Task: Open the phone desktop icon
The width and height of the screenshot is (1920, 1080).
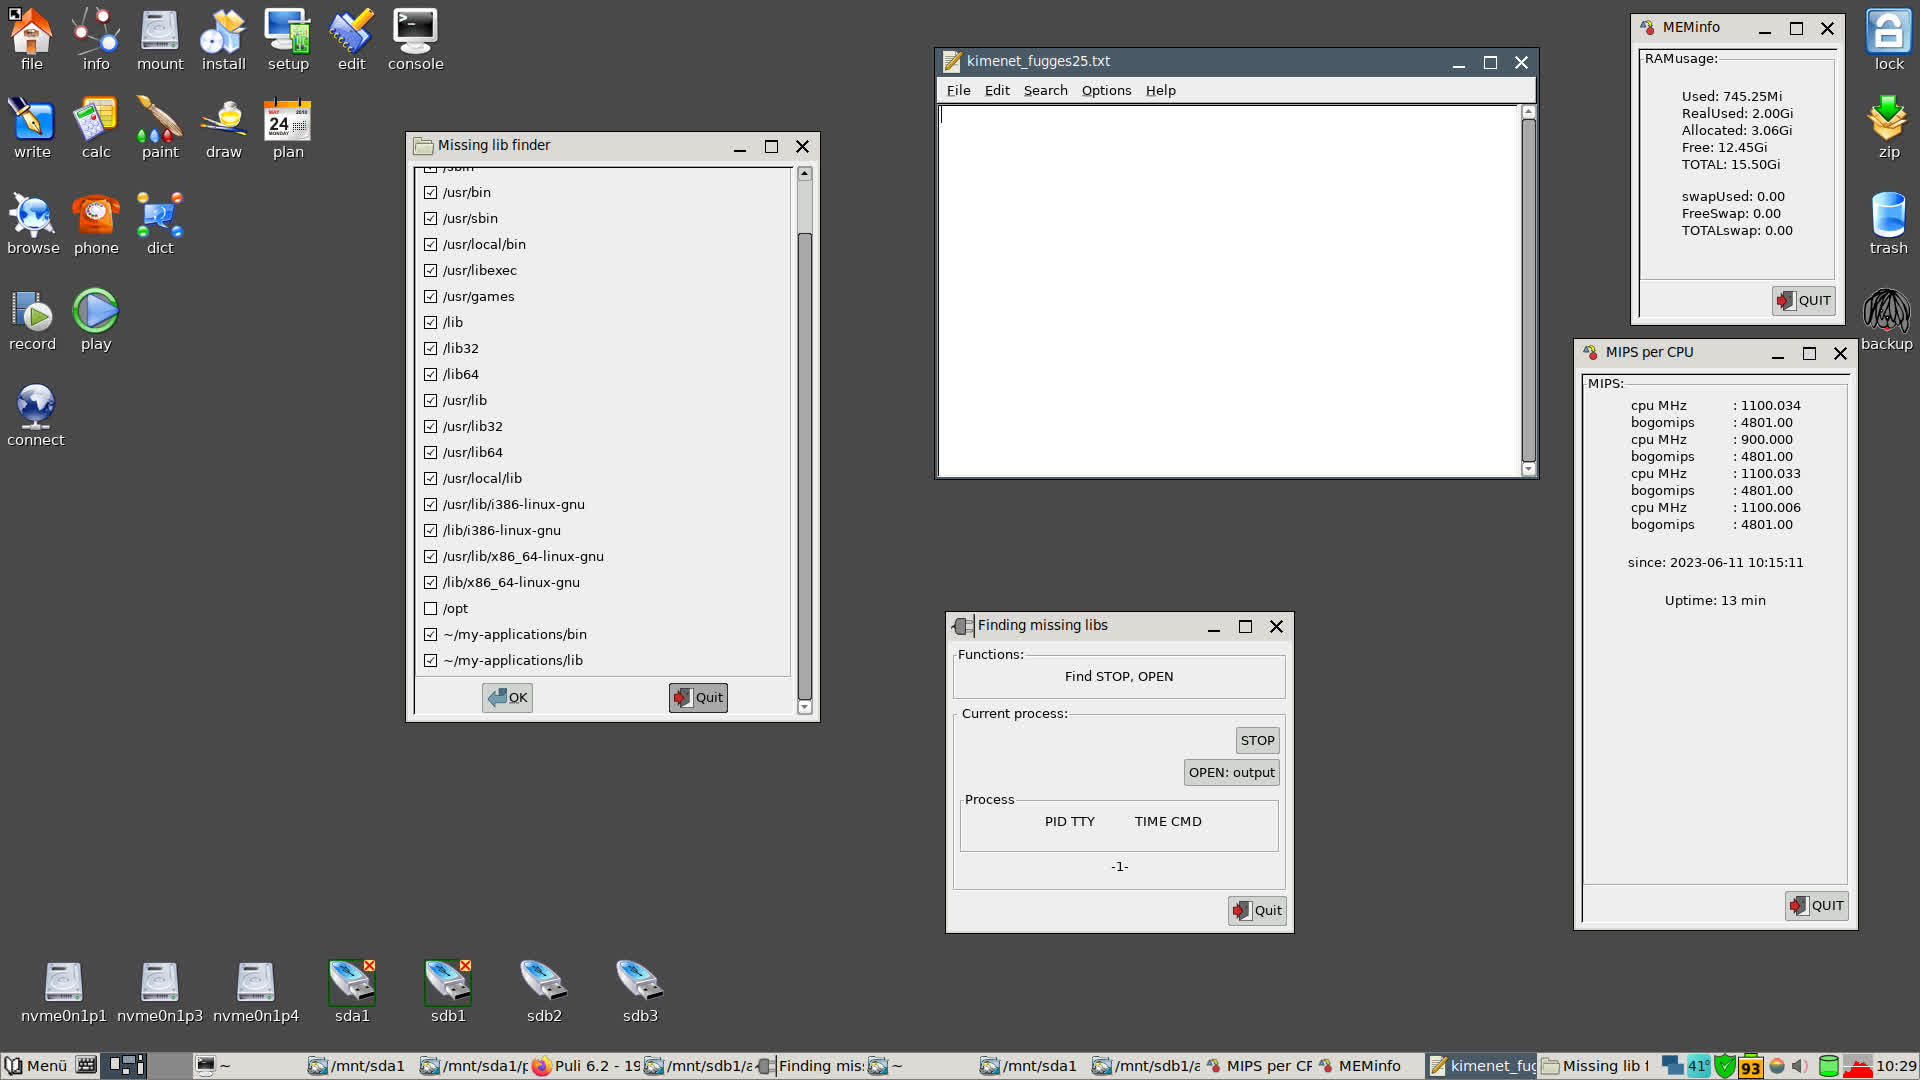Action: [x=96, y=224]
